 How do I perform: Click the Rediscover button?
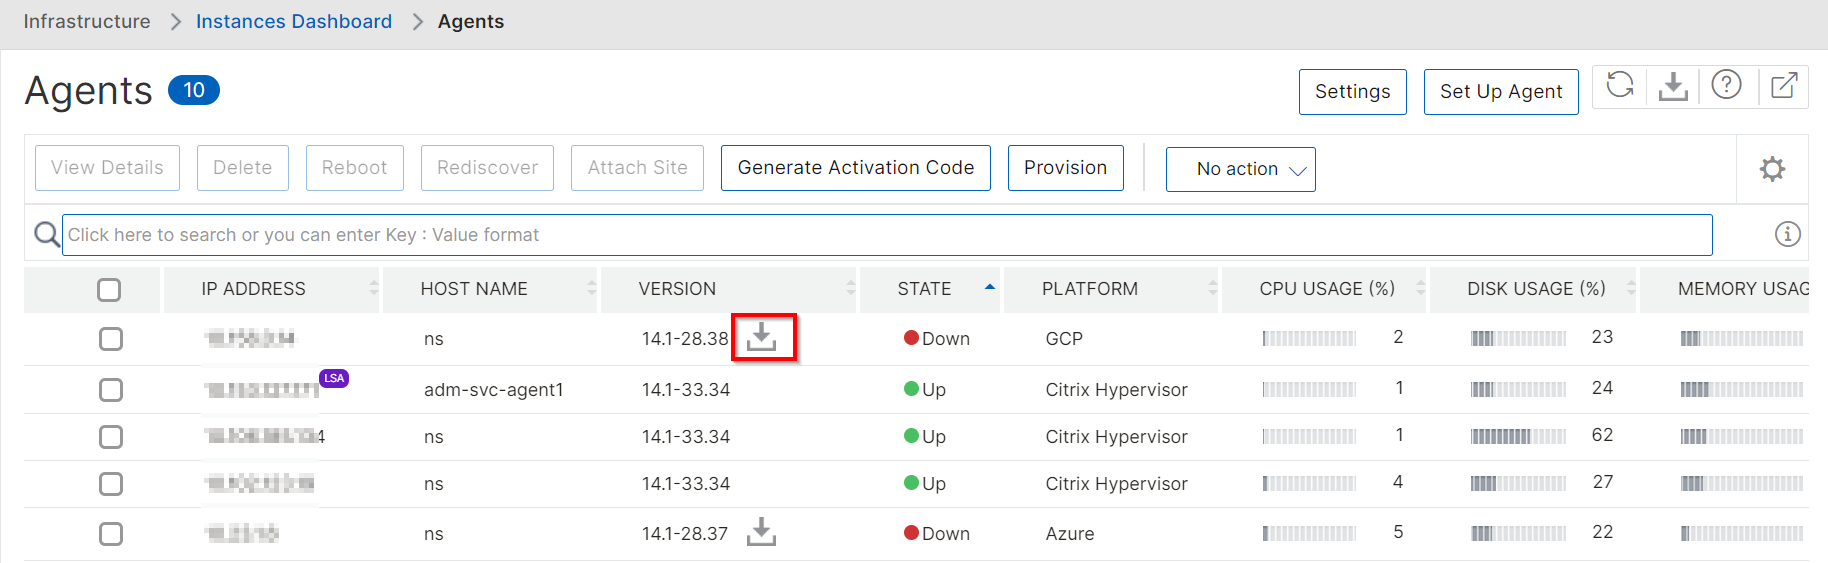pos(487,168)
